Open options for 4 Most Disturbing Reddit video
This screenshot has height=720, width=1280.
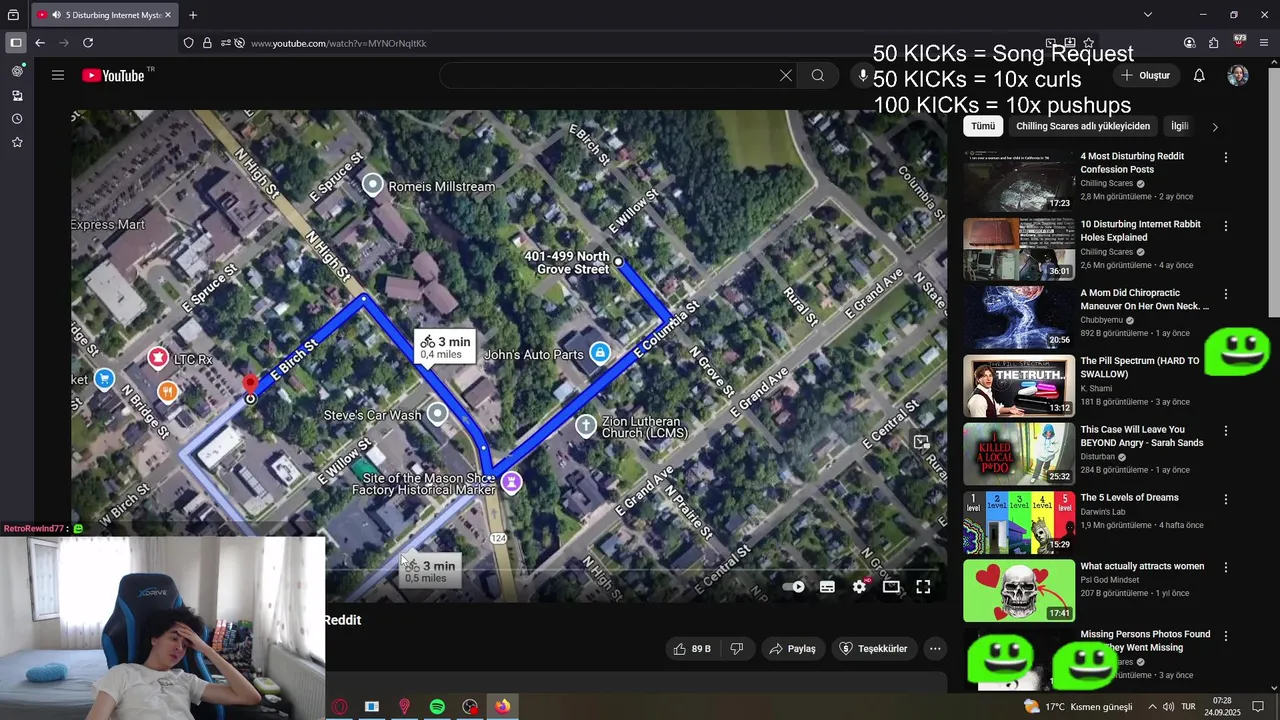(1226, 157)
